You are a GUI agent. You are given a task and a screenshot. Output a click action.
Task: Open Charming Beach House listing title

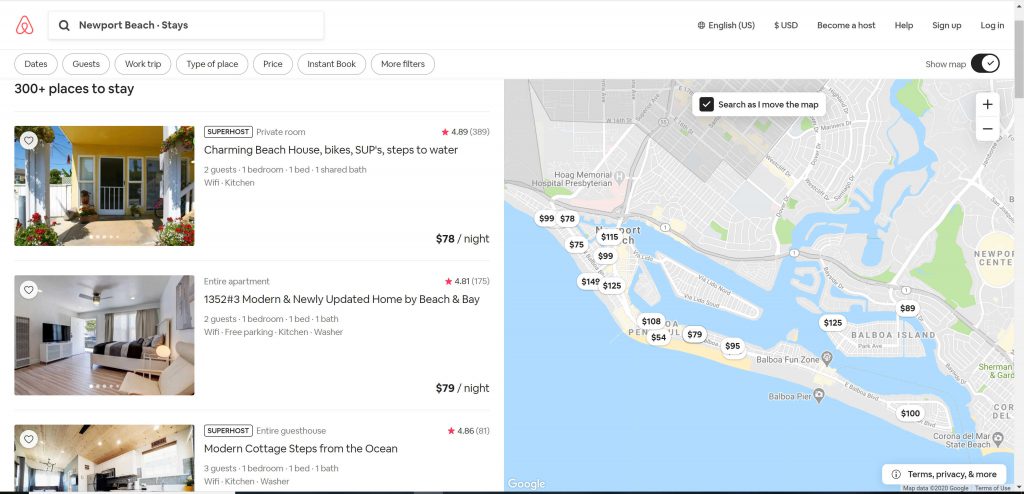[330, 150]
